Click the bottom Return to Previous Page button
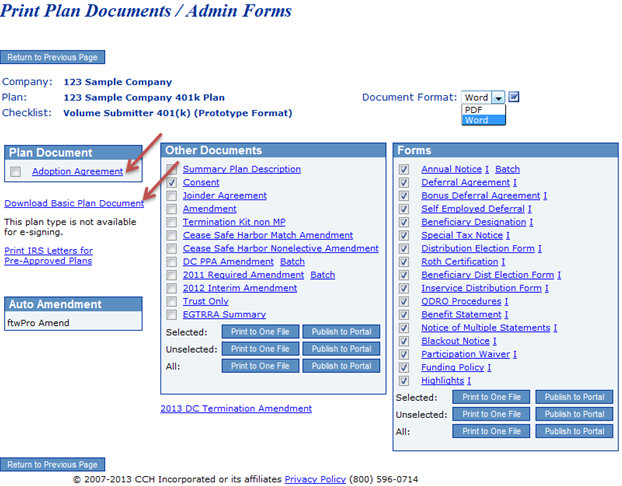The width and height of the screenshot is (622, 486). (x=52, y=464)
